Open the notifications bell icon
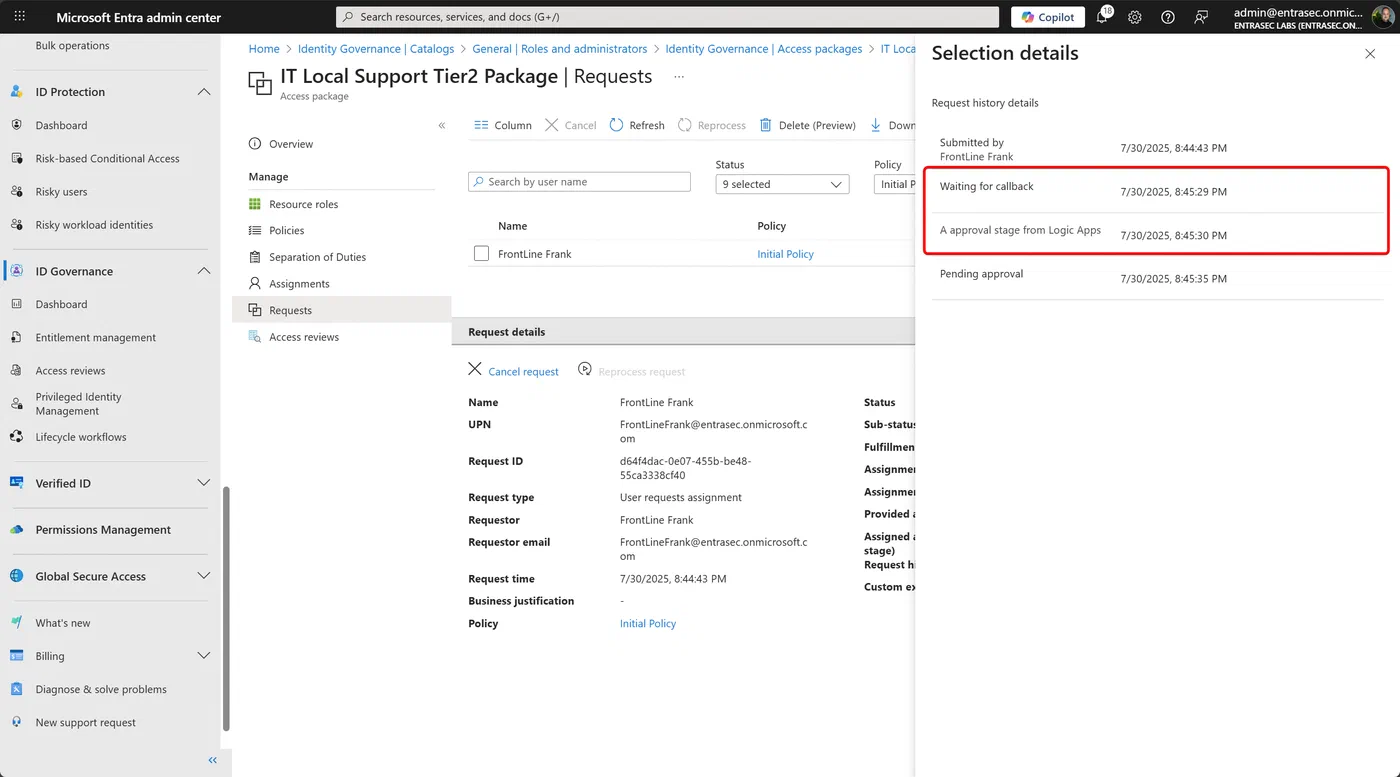 (x=1102, y=17)
